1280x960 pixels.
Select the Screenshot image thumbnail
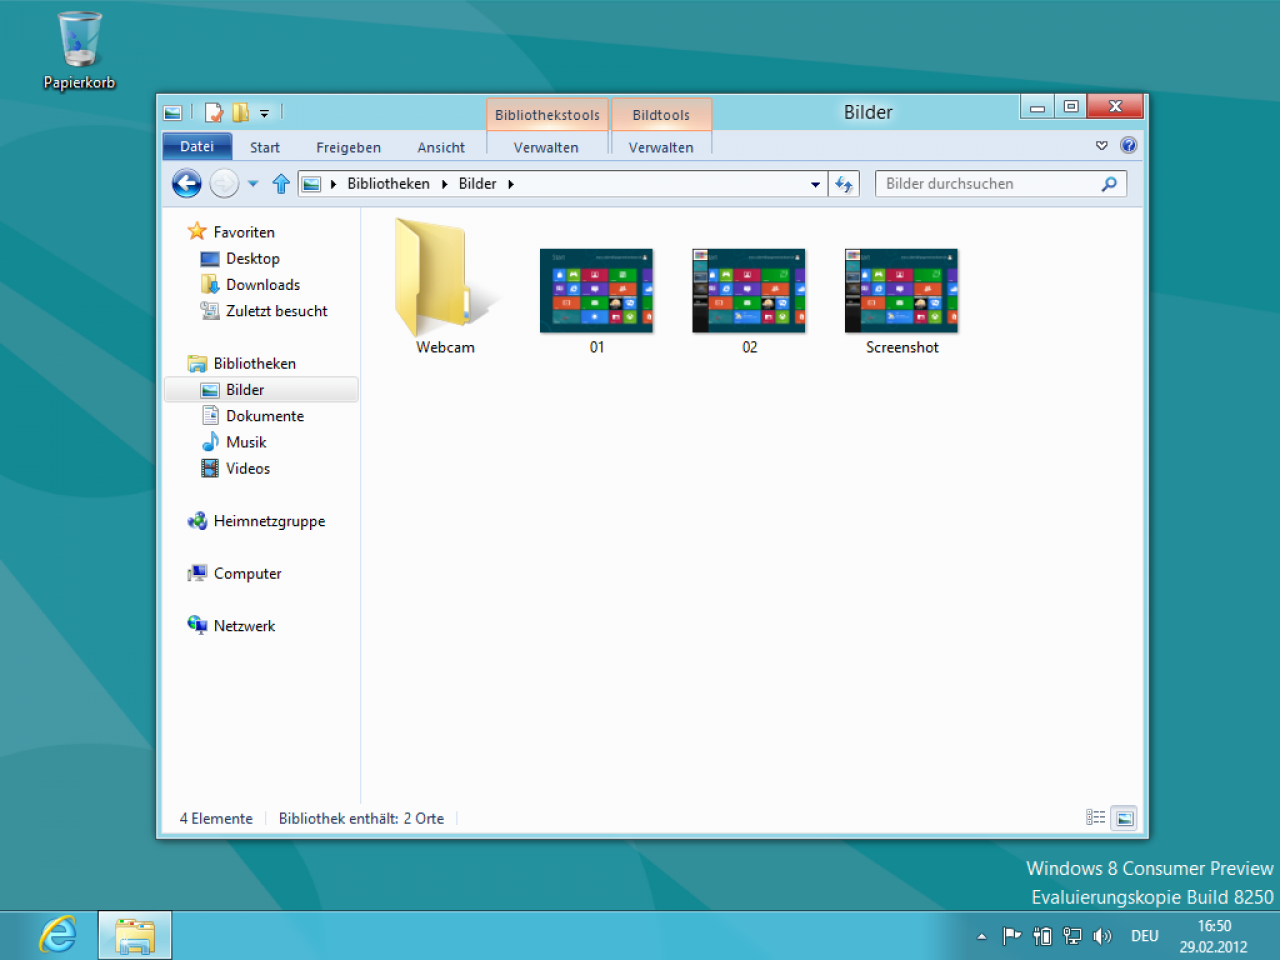[901, 290]
